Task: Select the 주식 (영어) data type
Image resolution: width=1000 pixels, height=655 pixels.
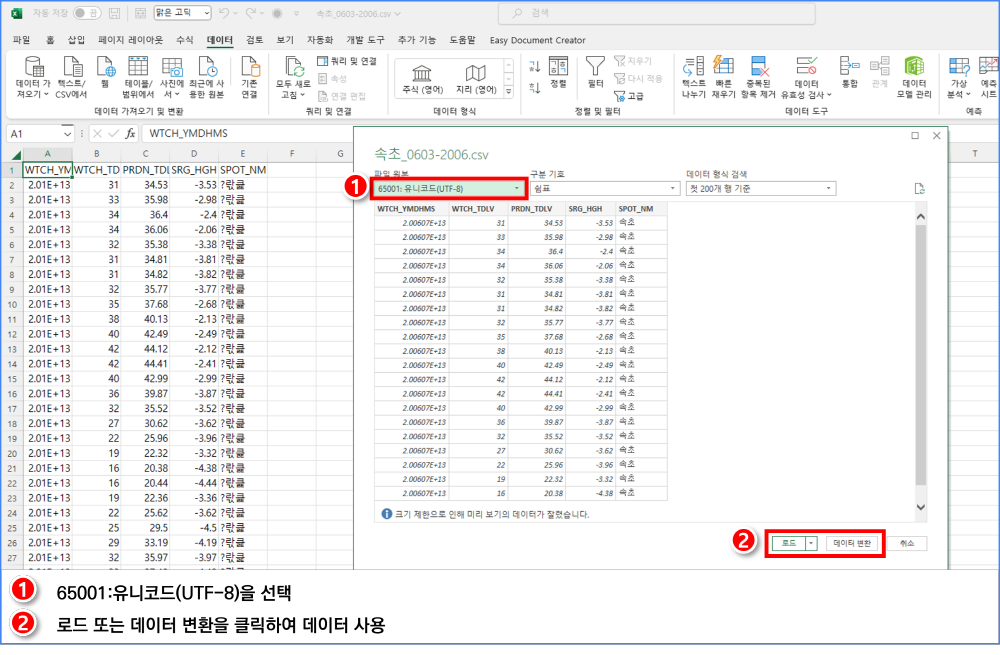Action: coord(423,78)
